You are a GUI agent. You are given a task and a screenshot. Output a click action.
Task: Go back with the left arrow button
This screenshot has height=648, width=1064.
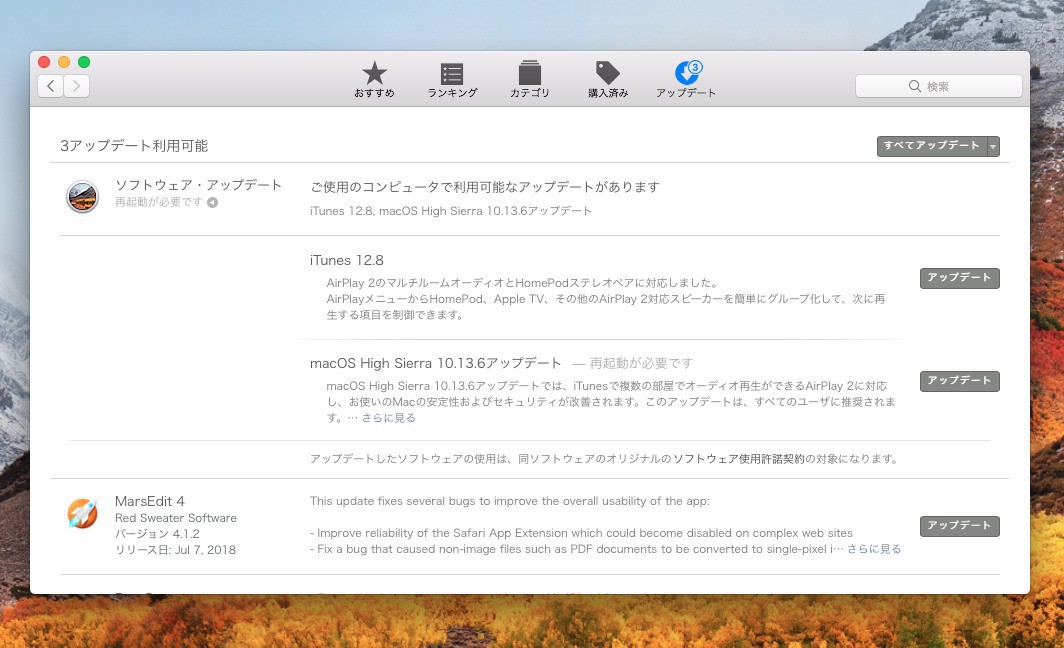click(x=50, y=86)
